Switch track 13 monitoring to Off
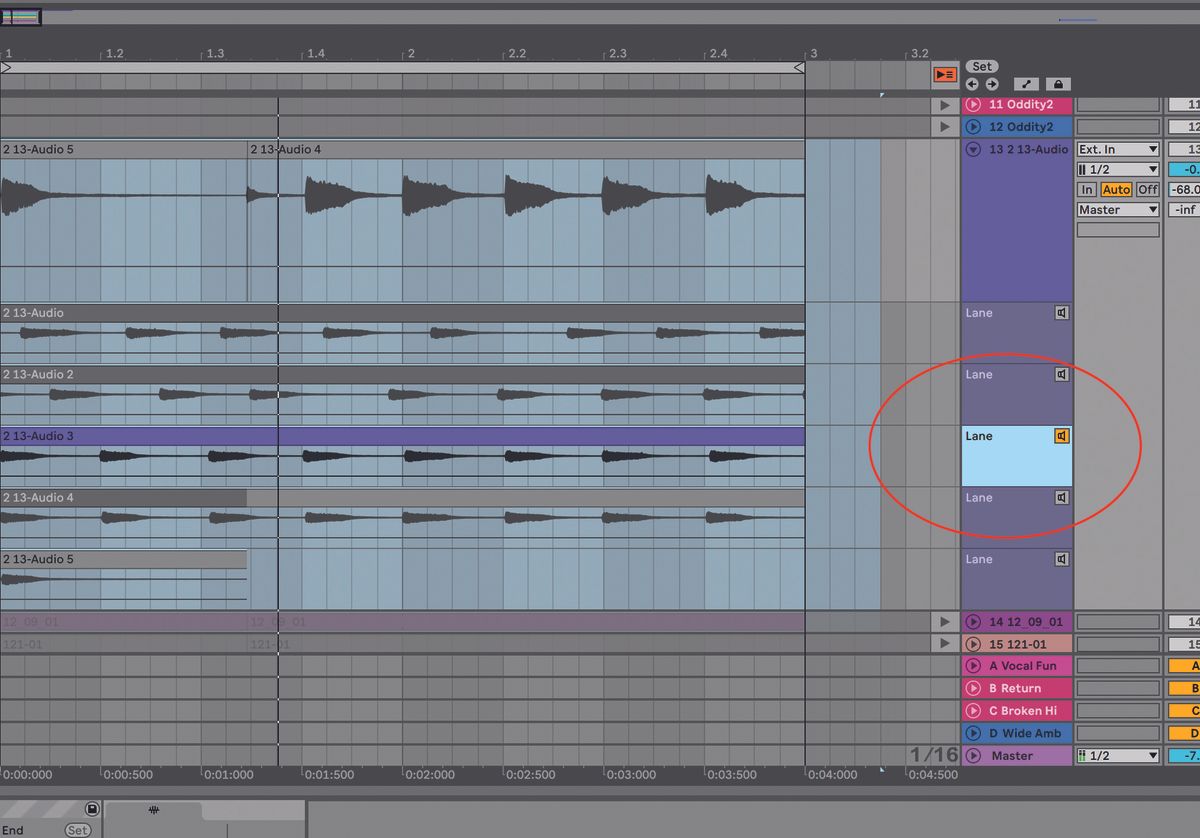Screen dimensions: 1200x838 pyautogui.click(x=1147, y=189)
